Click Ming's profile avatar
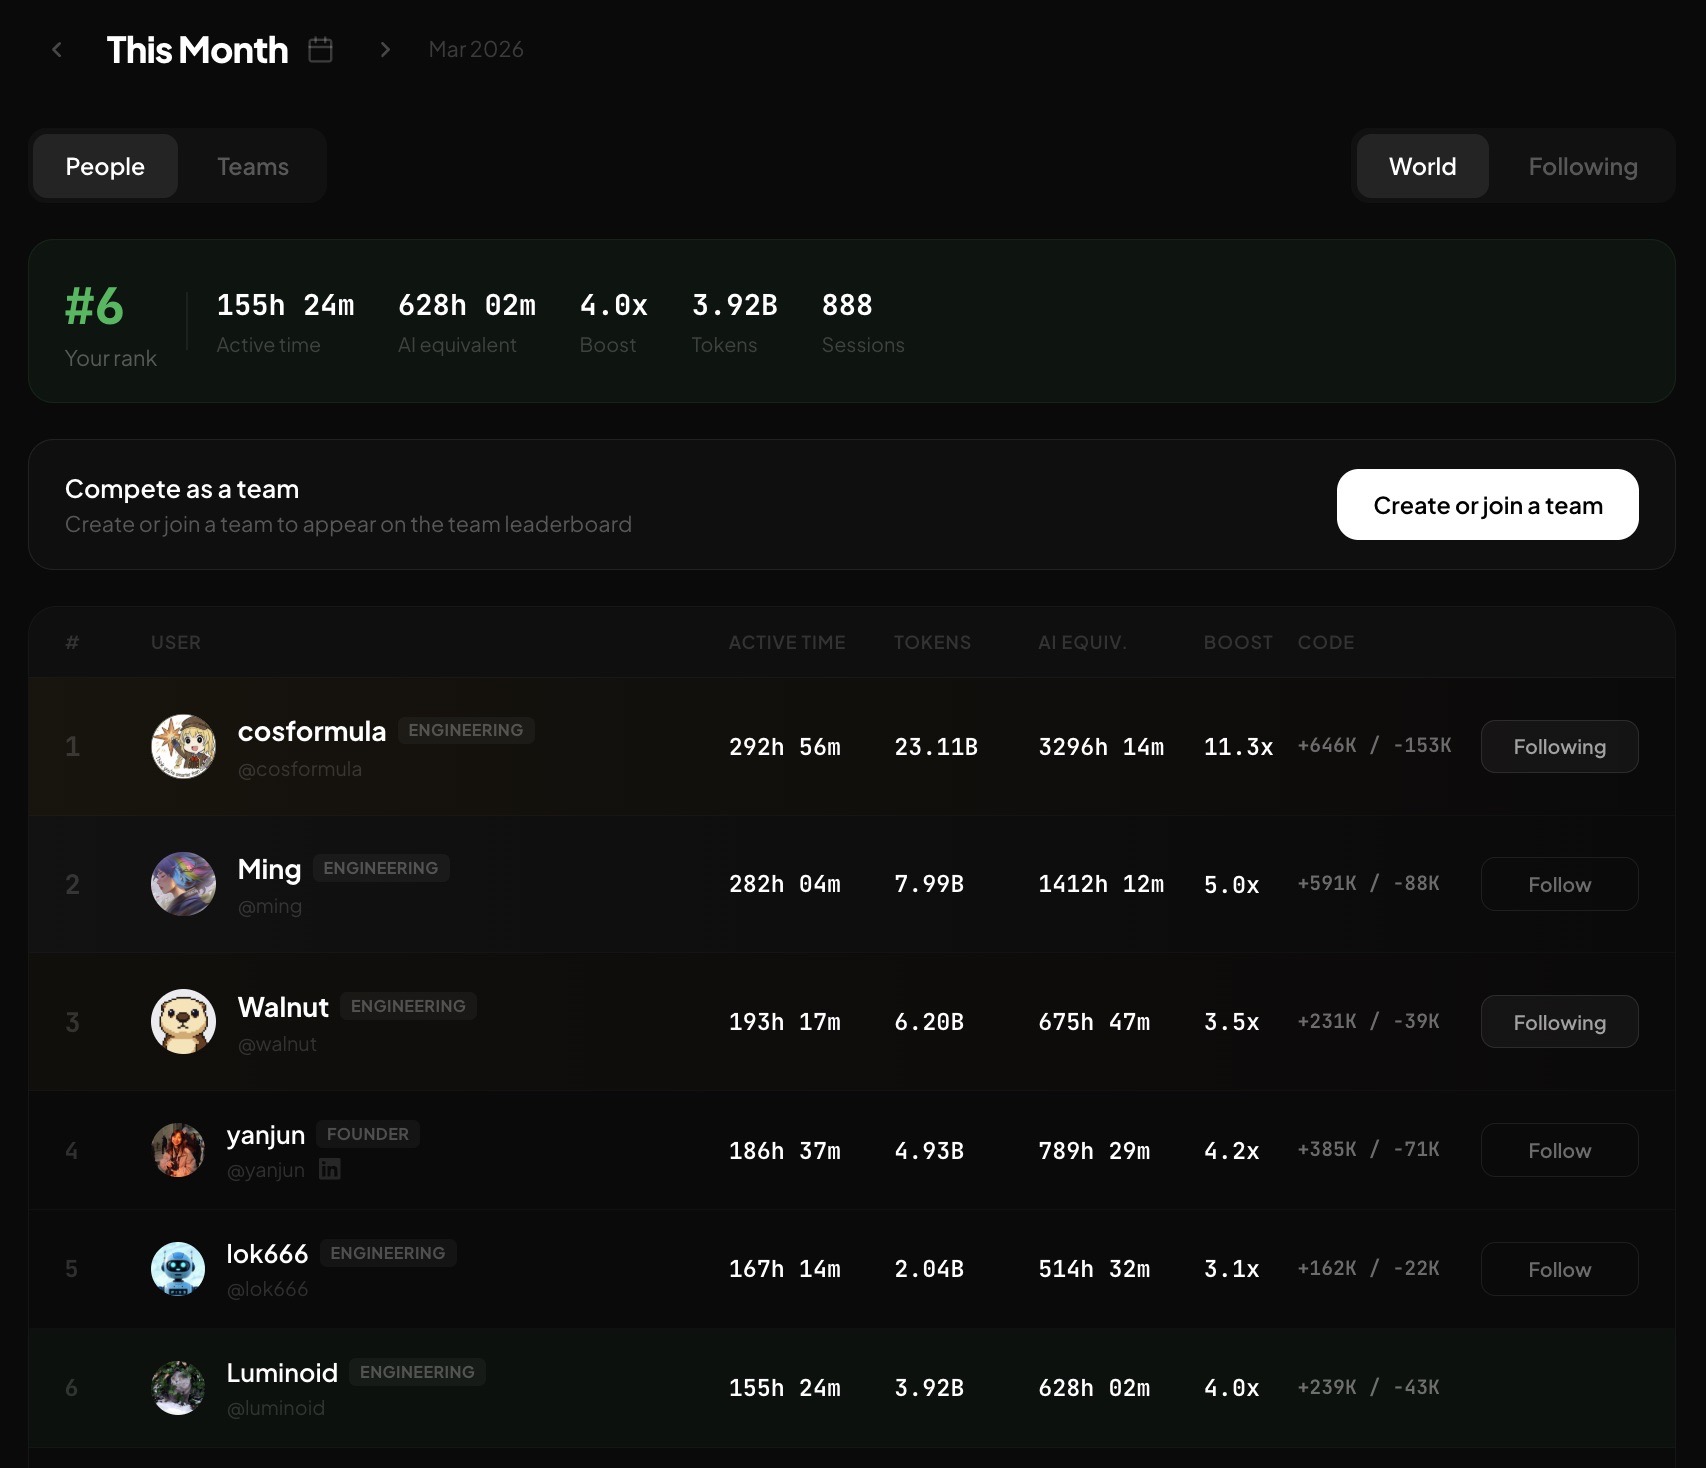Image resolution: width=1706 pixels, height=1468 pixels. (183, 884)
